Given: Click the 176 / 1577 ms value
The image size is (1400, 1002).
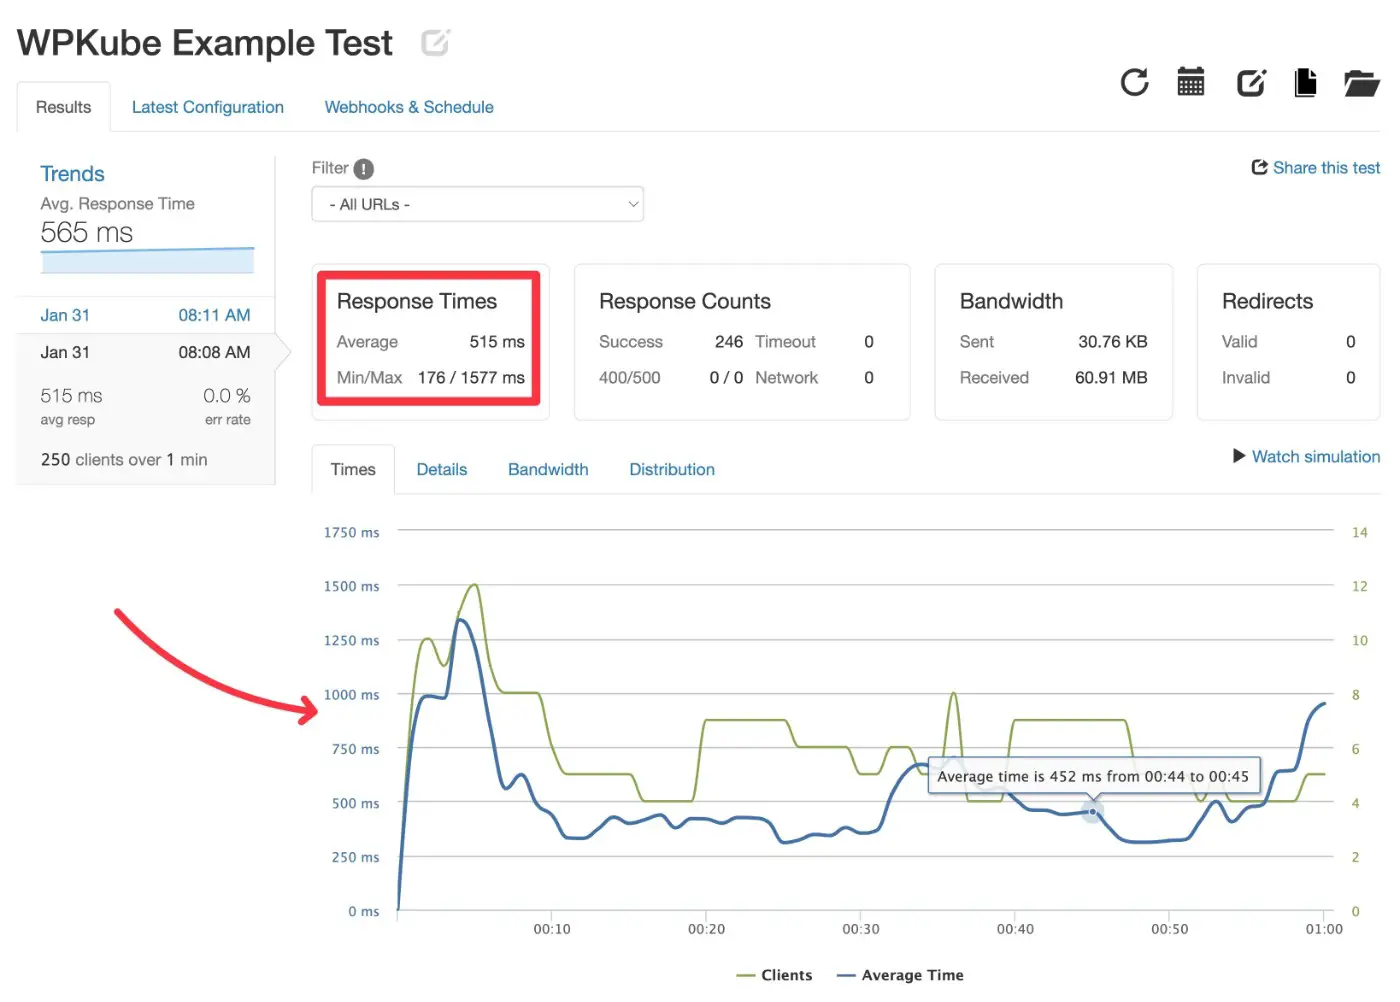Looking at the screenshot, I should [x=471, y=377].
